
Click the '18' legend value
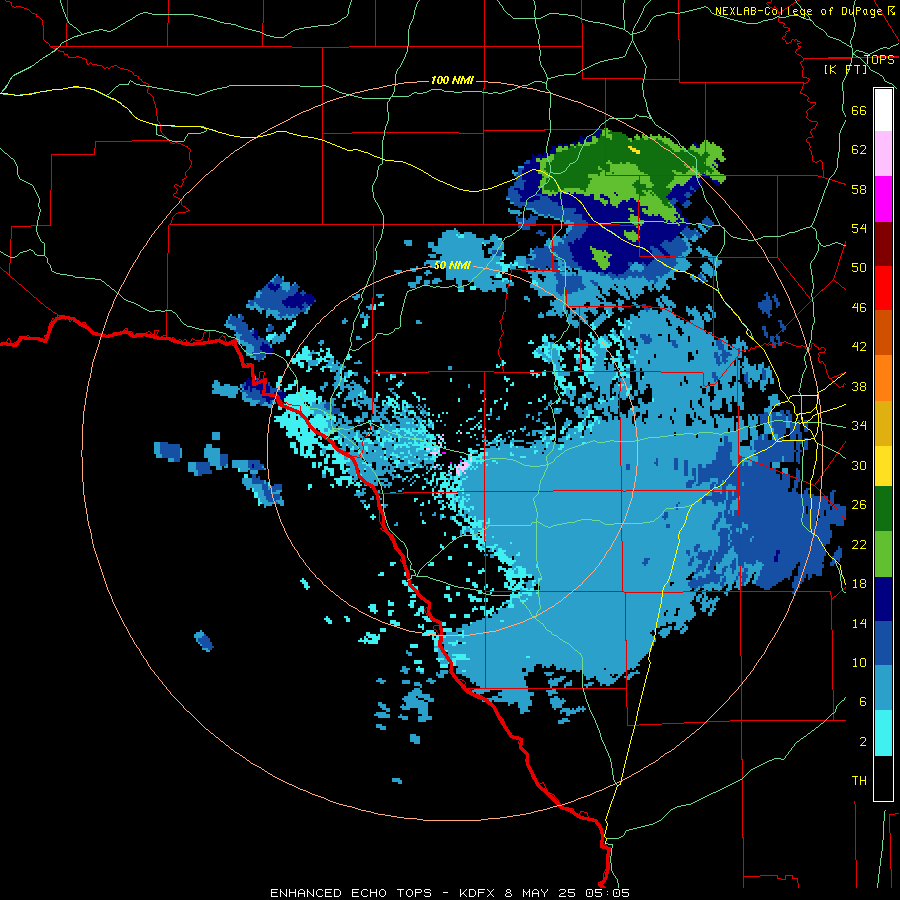[x=859, y=584]
